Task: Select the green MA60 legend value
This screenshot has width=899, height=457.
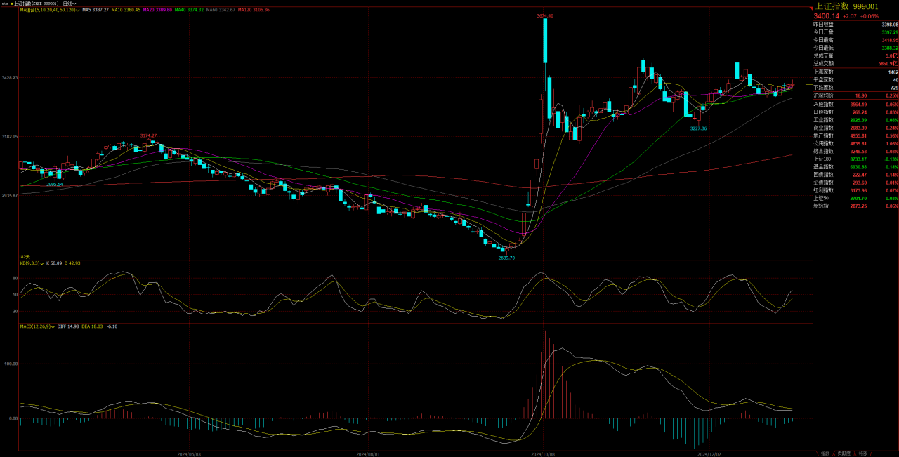Action: coord(189,10)
